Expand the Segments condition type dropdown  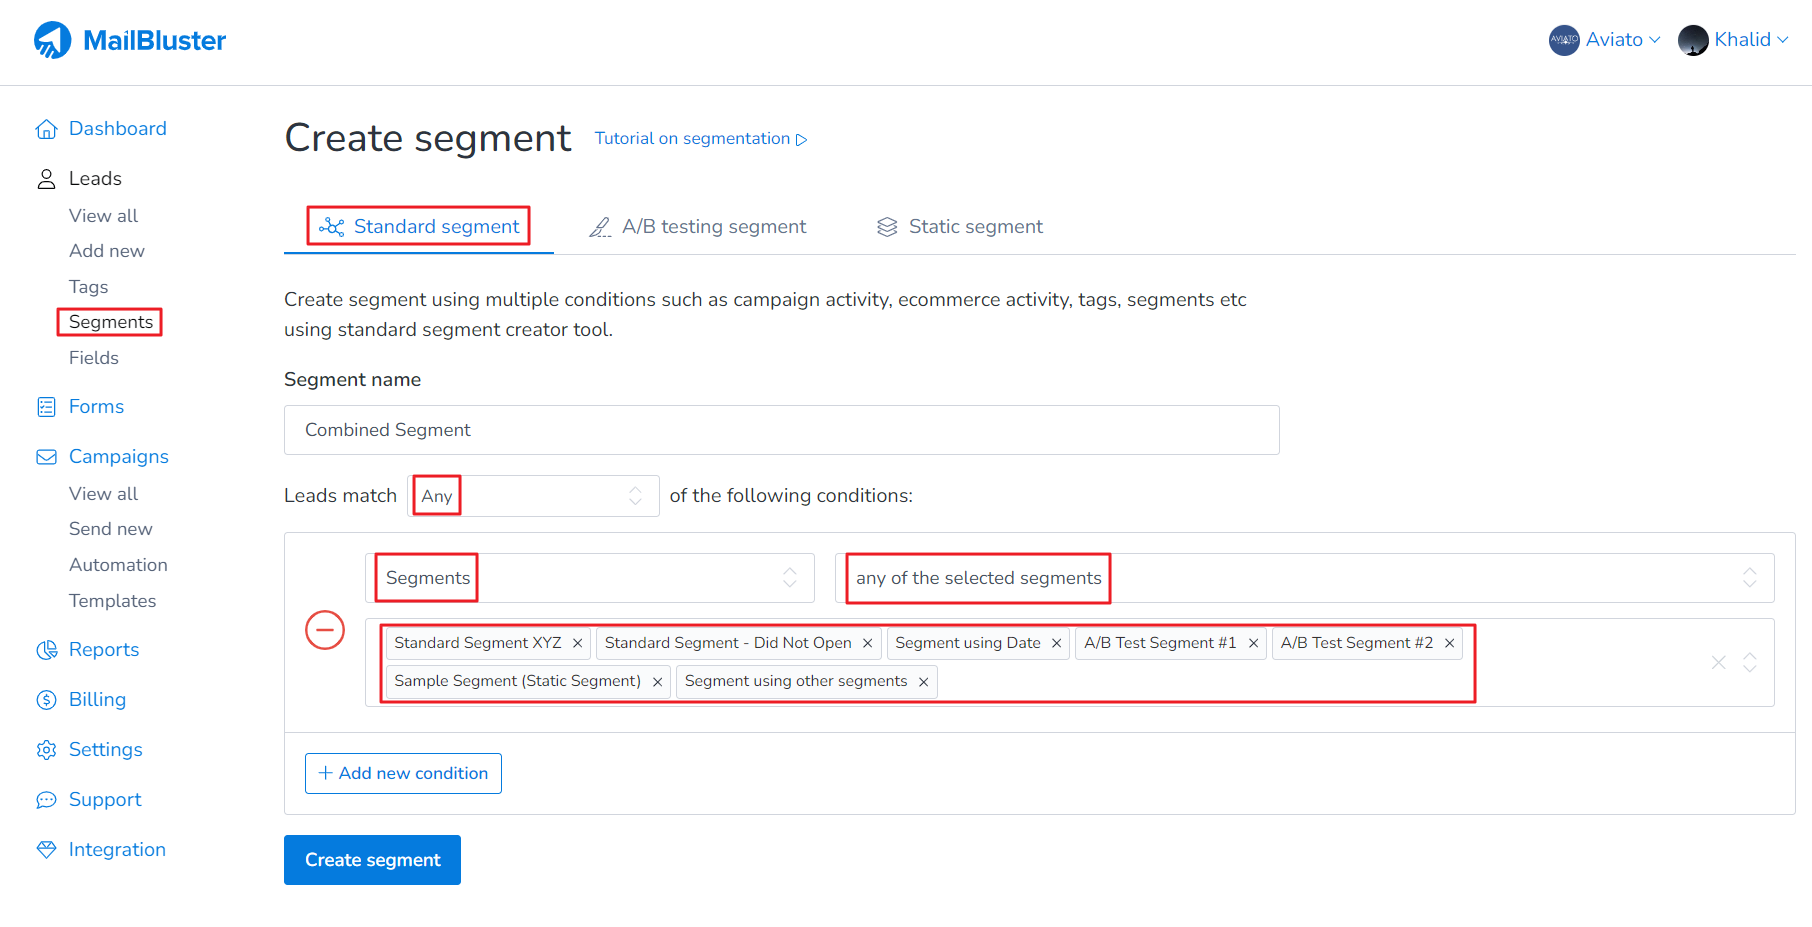coord(589,578)
